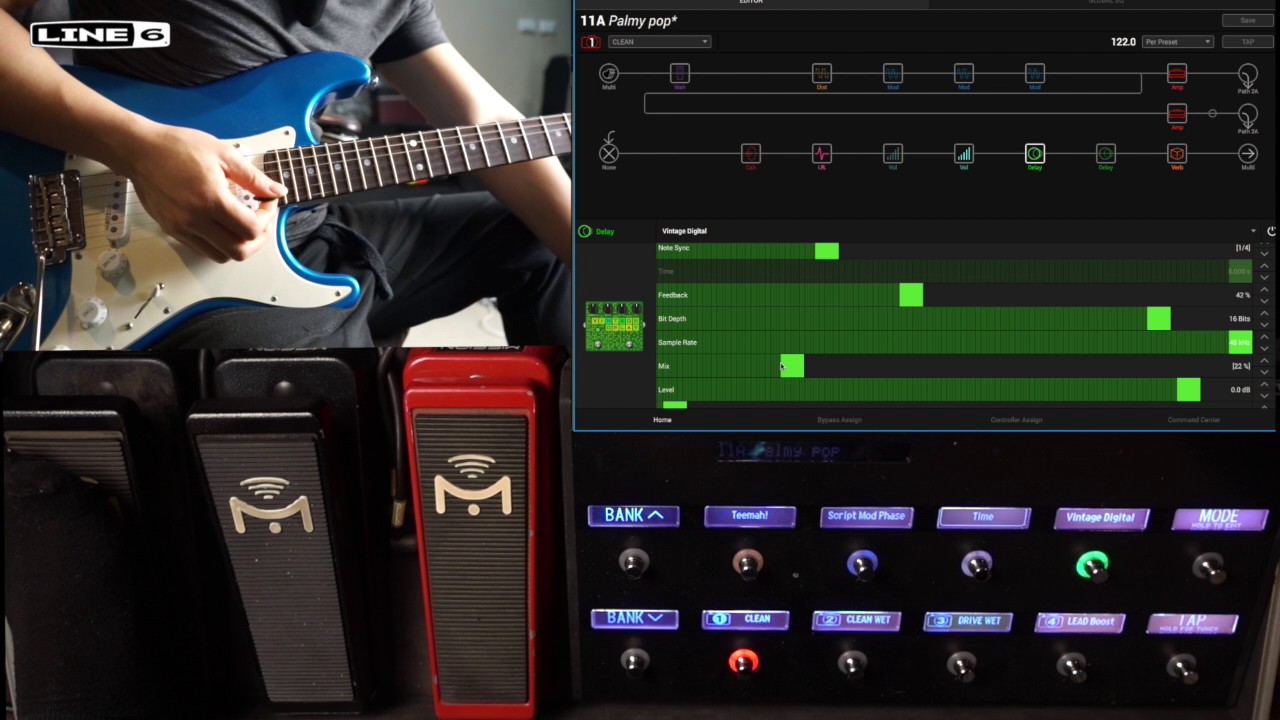Increase Mix with its up arrow
Screen dimensions: 1280x720
[x=1264, y=361]
